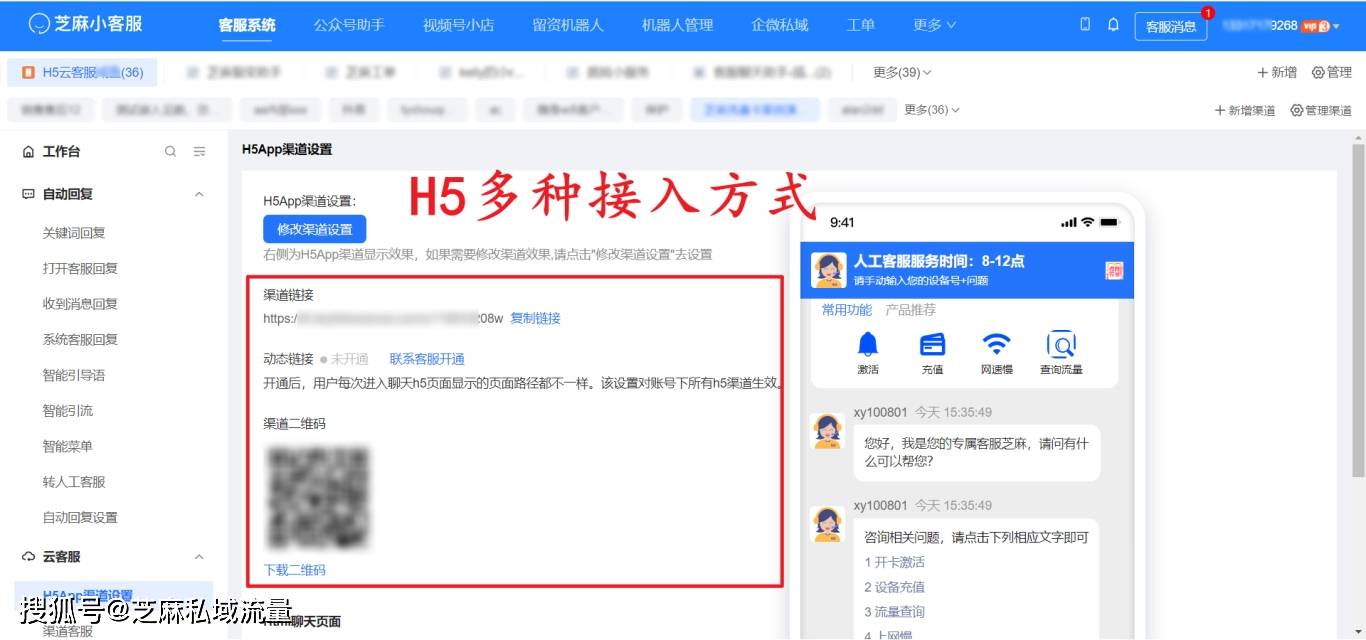The width and height of the screenshot is (1366, 640).
Task: Tap the 激活 bell icon
Action: (x=868, y=345)
